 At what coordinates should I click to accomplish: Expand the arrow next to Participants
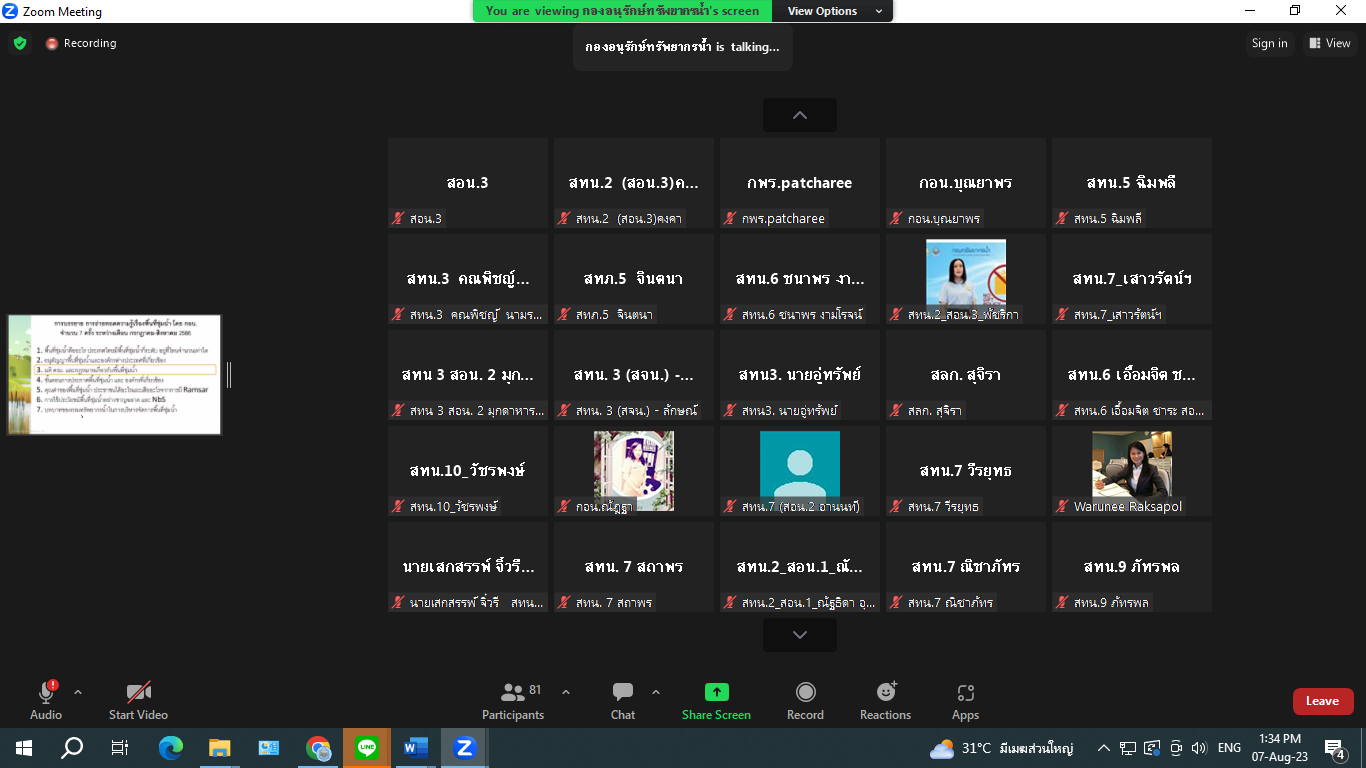tap(566, 692)
